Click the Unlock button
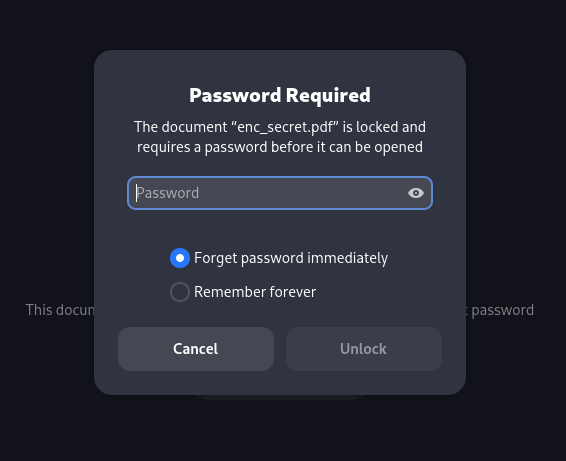Screen dimensions: 566x461 (x=363, y=349)
